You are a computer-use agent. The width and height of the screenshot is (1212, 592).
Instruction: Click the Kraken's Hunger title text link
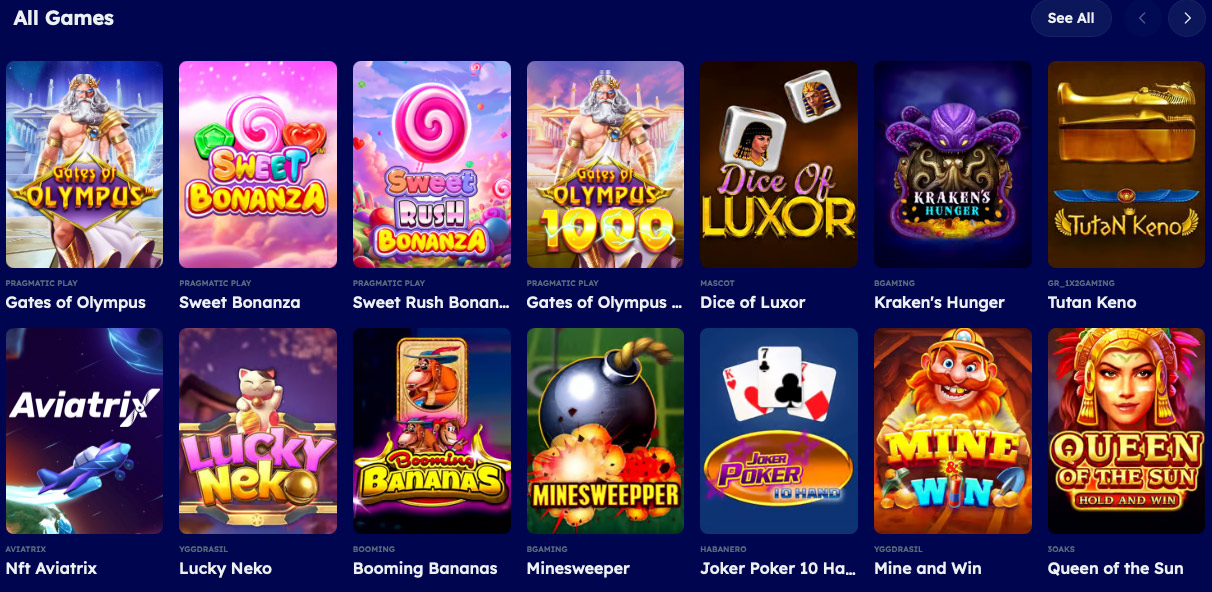939,302
